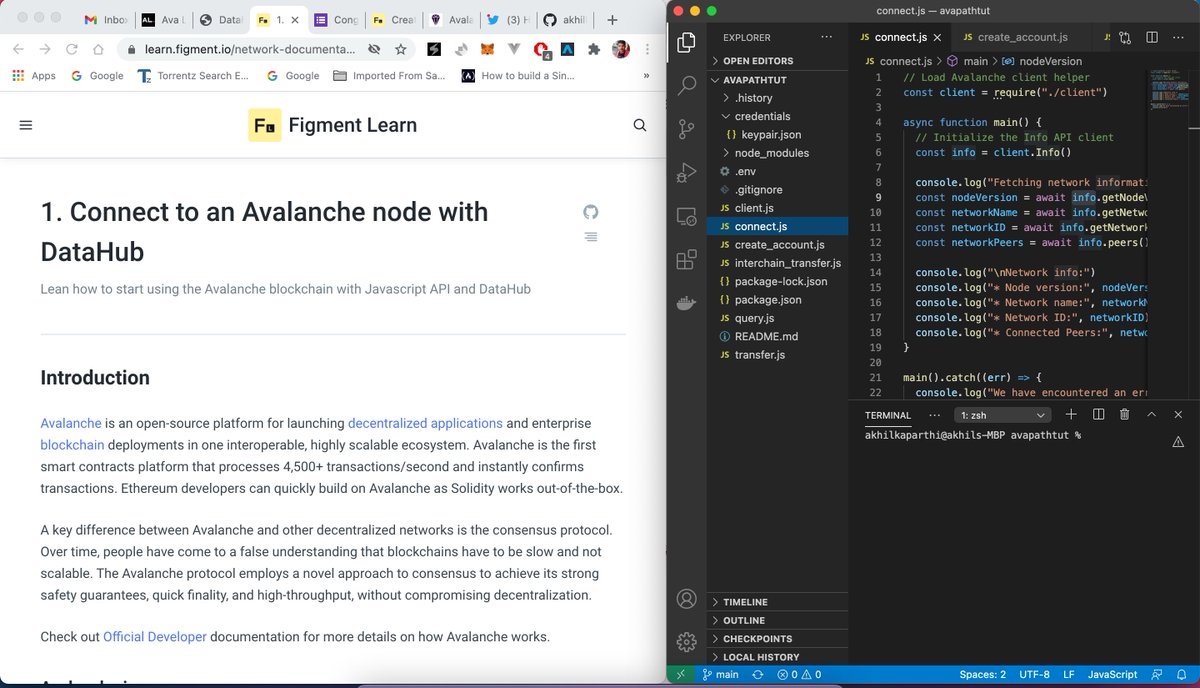Open the Figment Learn hamburger menu

[x=25, y=124]
